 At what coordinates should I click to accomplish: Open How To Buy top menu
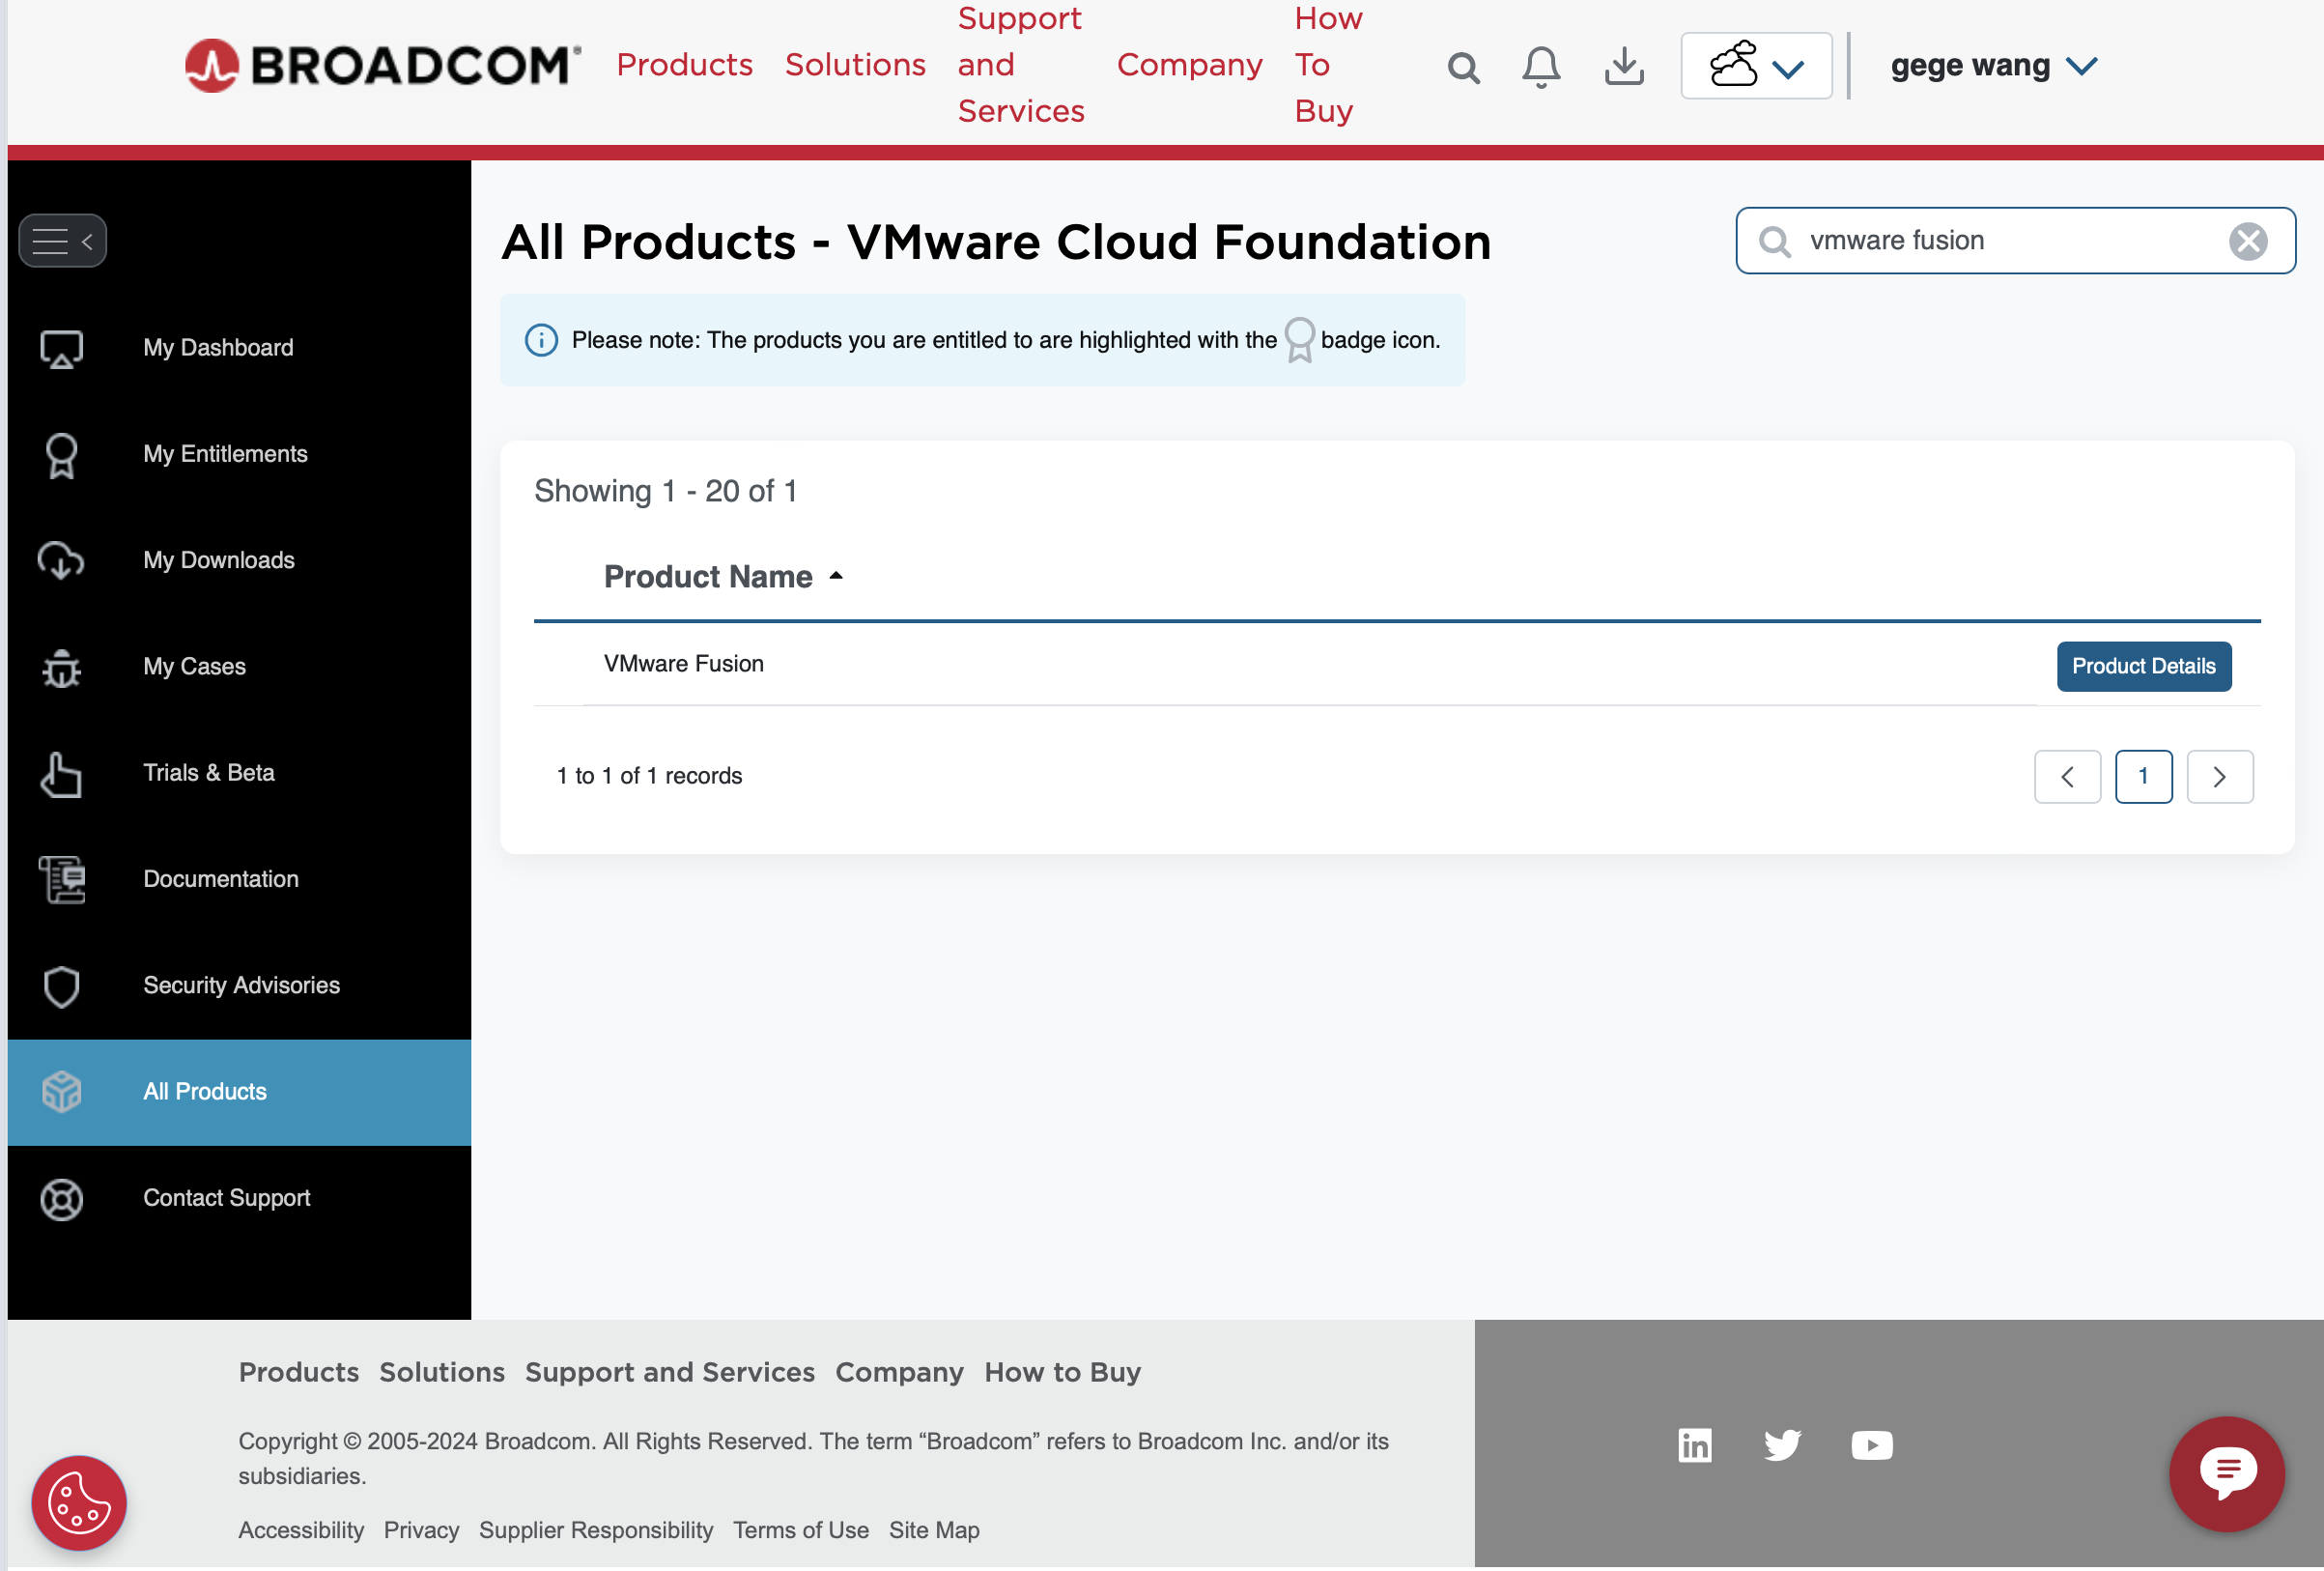pos(1328,65)
